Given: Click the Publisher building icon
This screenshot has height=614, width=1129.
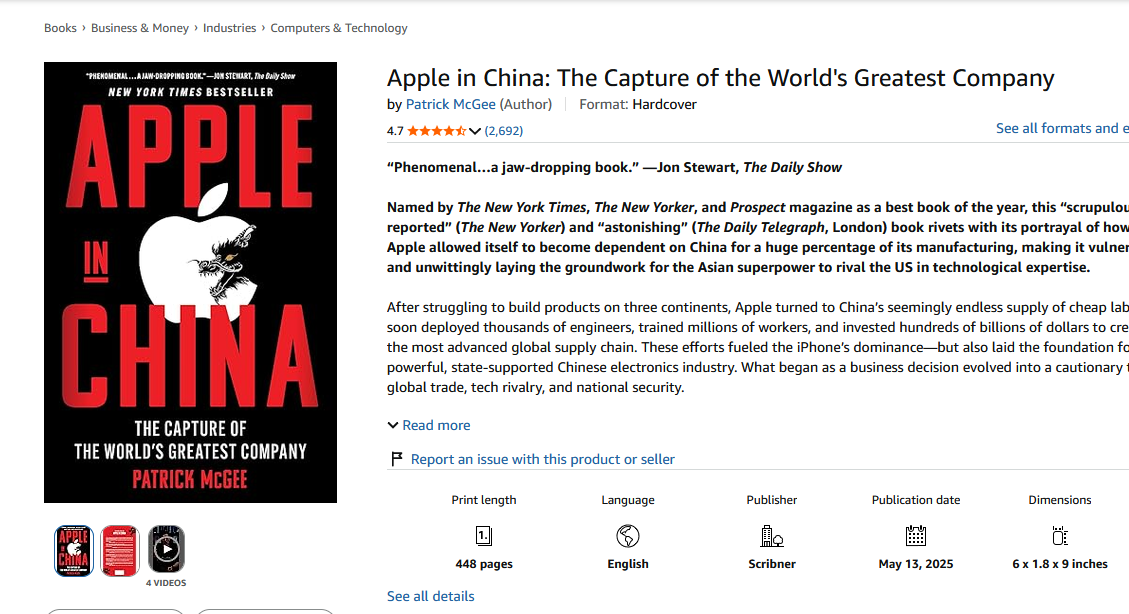Looking at the screenshot, I should pos(772,536).
